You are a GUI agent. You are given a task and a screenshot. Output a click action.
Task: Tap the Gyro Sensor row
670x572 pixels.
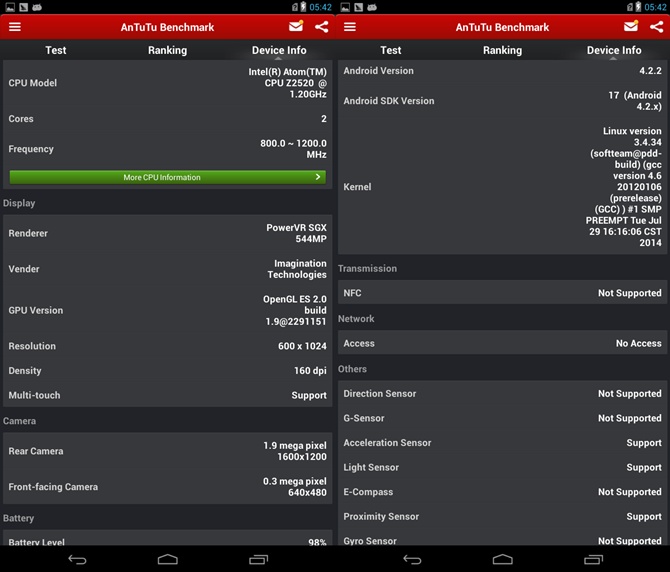coord(502,539)
